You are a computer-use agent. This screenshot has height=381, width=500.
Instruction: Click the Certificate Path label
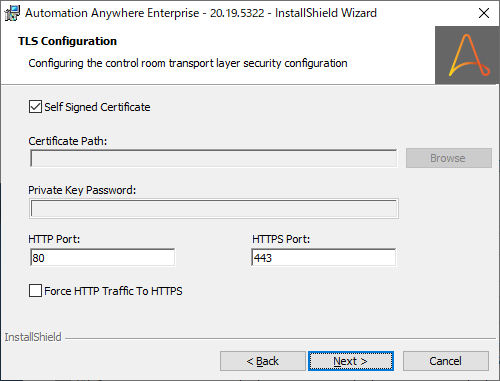68,141
